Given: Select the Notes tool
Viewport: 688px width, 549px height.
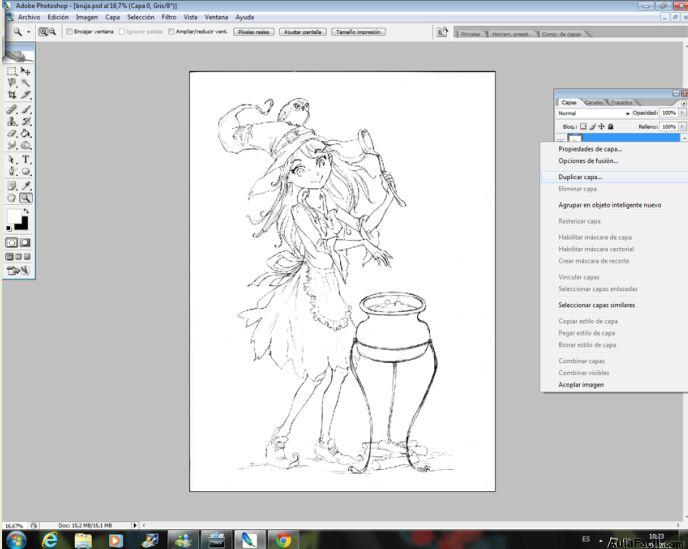Looking at the screenshot, I should (12, 186).
